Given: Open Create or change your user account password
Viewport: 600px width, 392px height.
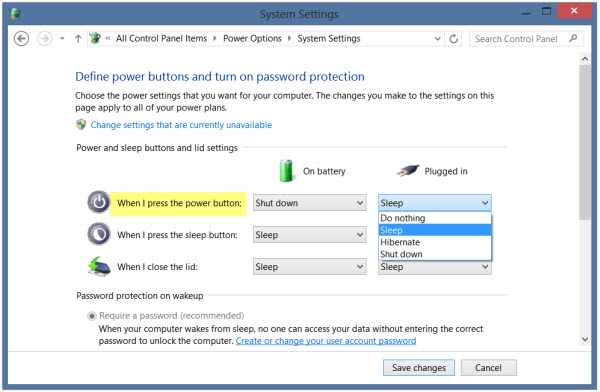Looking at the screenshot, I should [326, 341].
